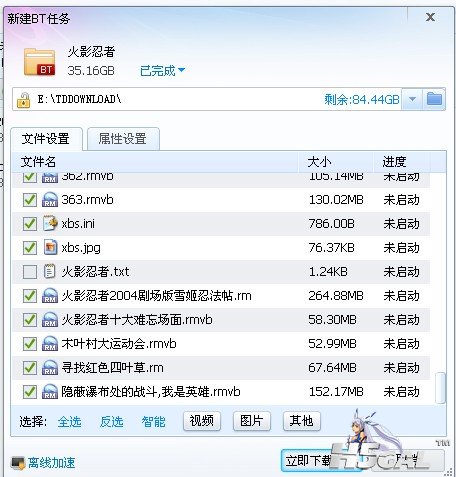Click the 全选 link
The height and width of the screenshot is (477, 456).
[69, 422]
